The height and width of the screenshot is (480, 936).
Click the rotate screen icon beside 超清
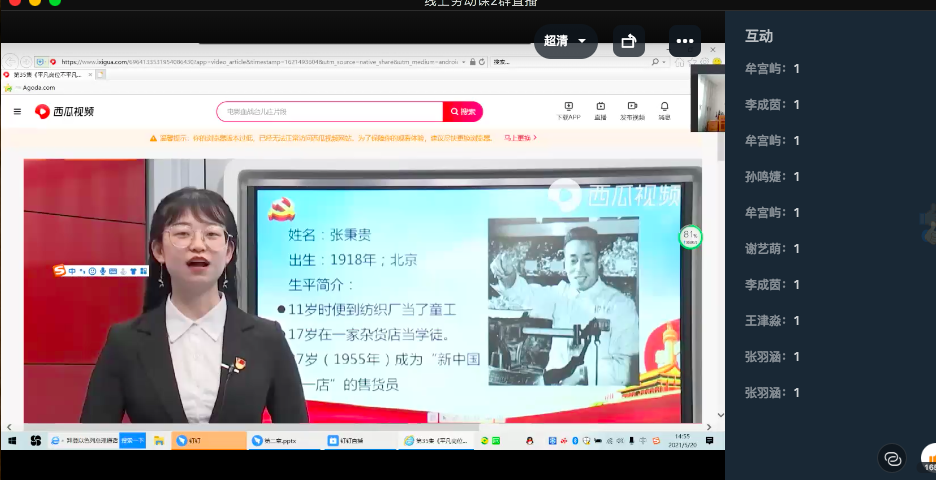[629, 41]
